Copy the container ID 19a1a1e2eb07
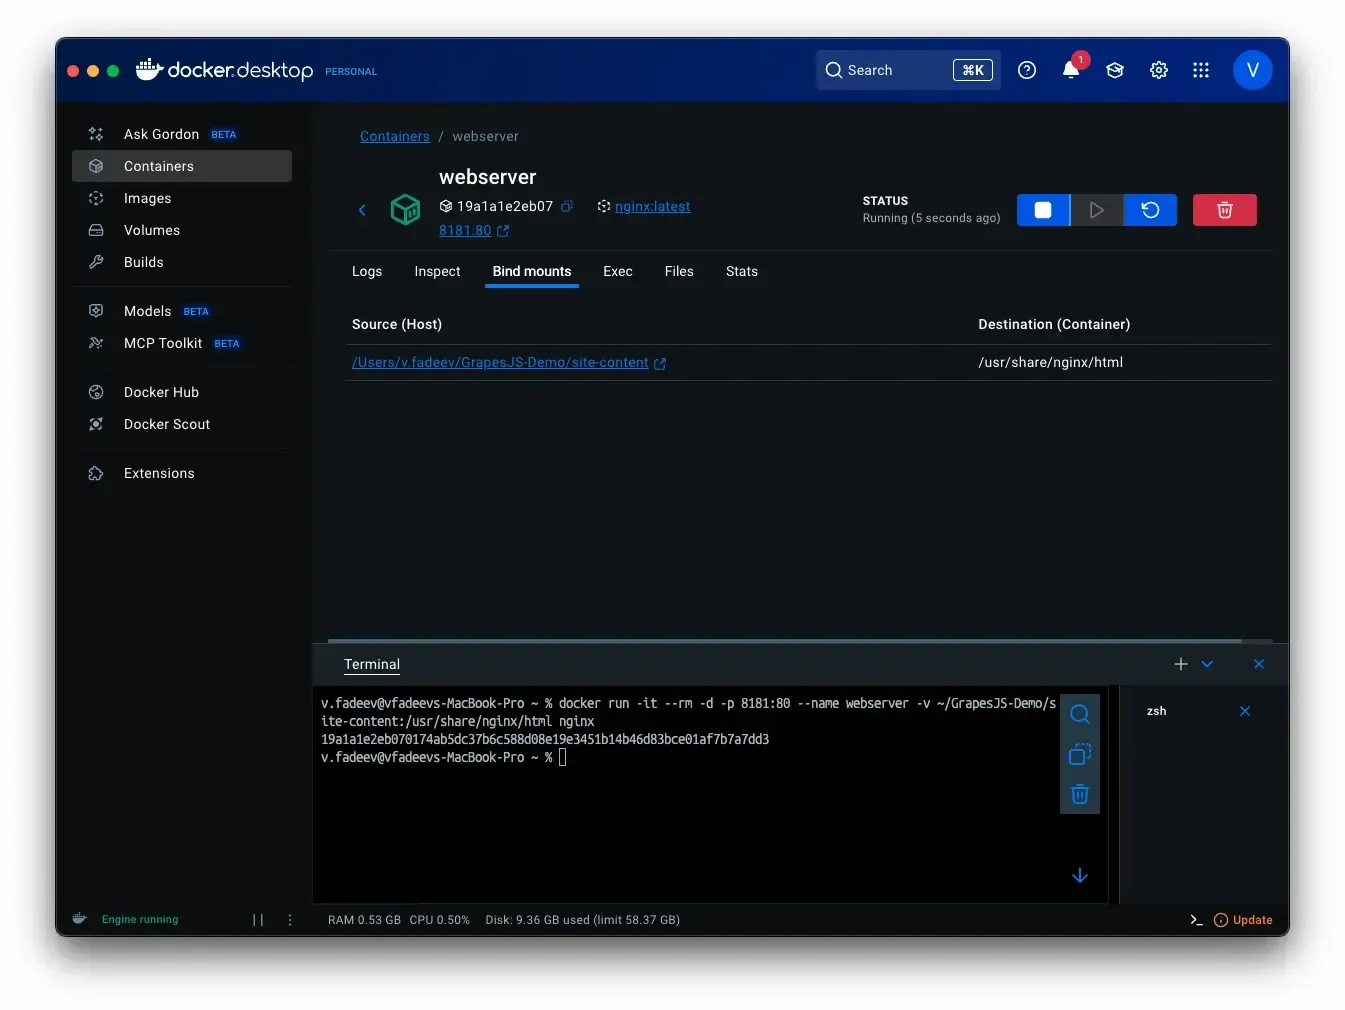The image size is (1345, 1010). (567, 207)
